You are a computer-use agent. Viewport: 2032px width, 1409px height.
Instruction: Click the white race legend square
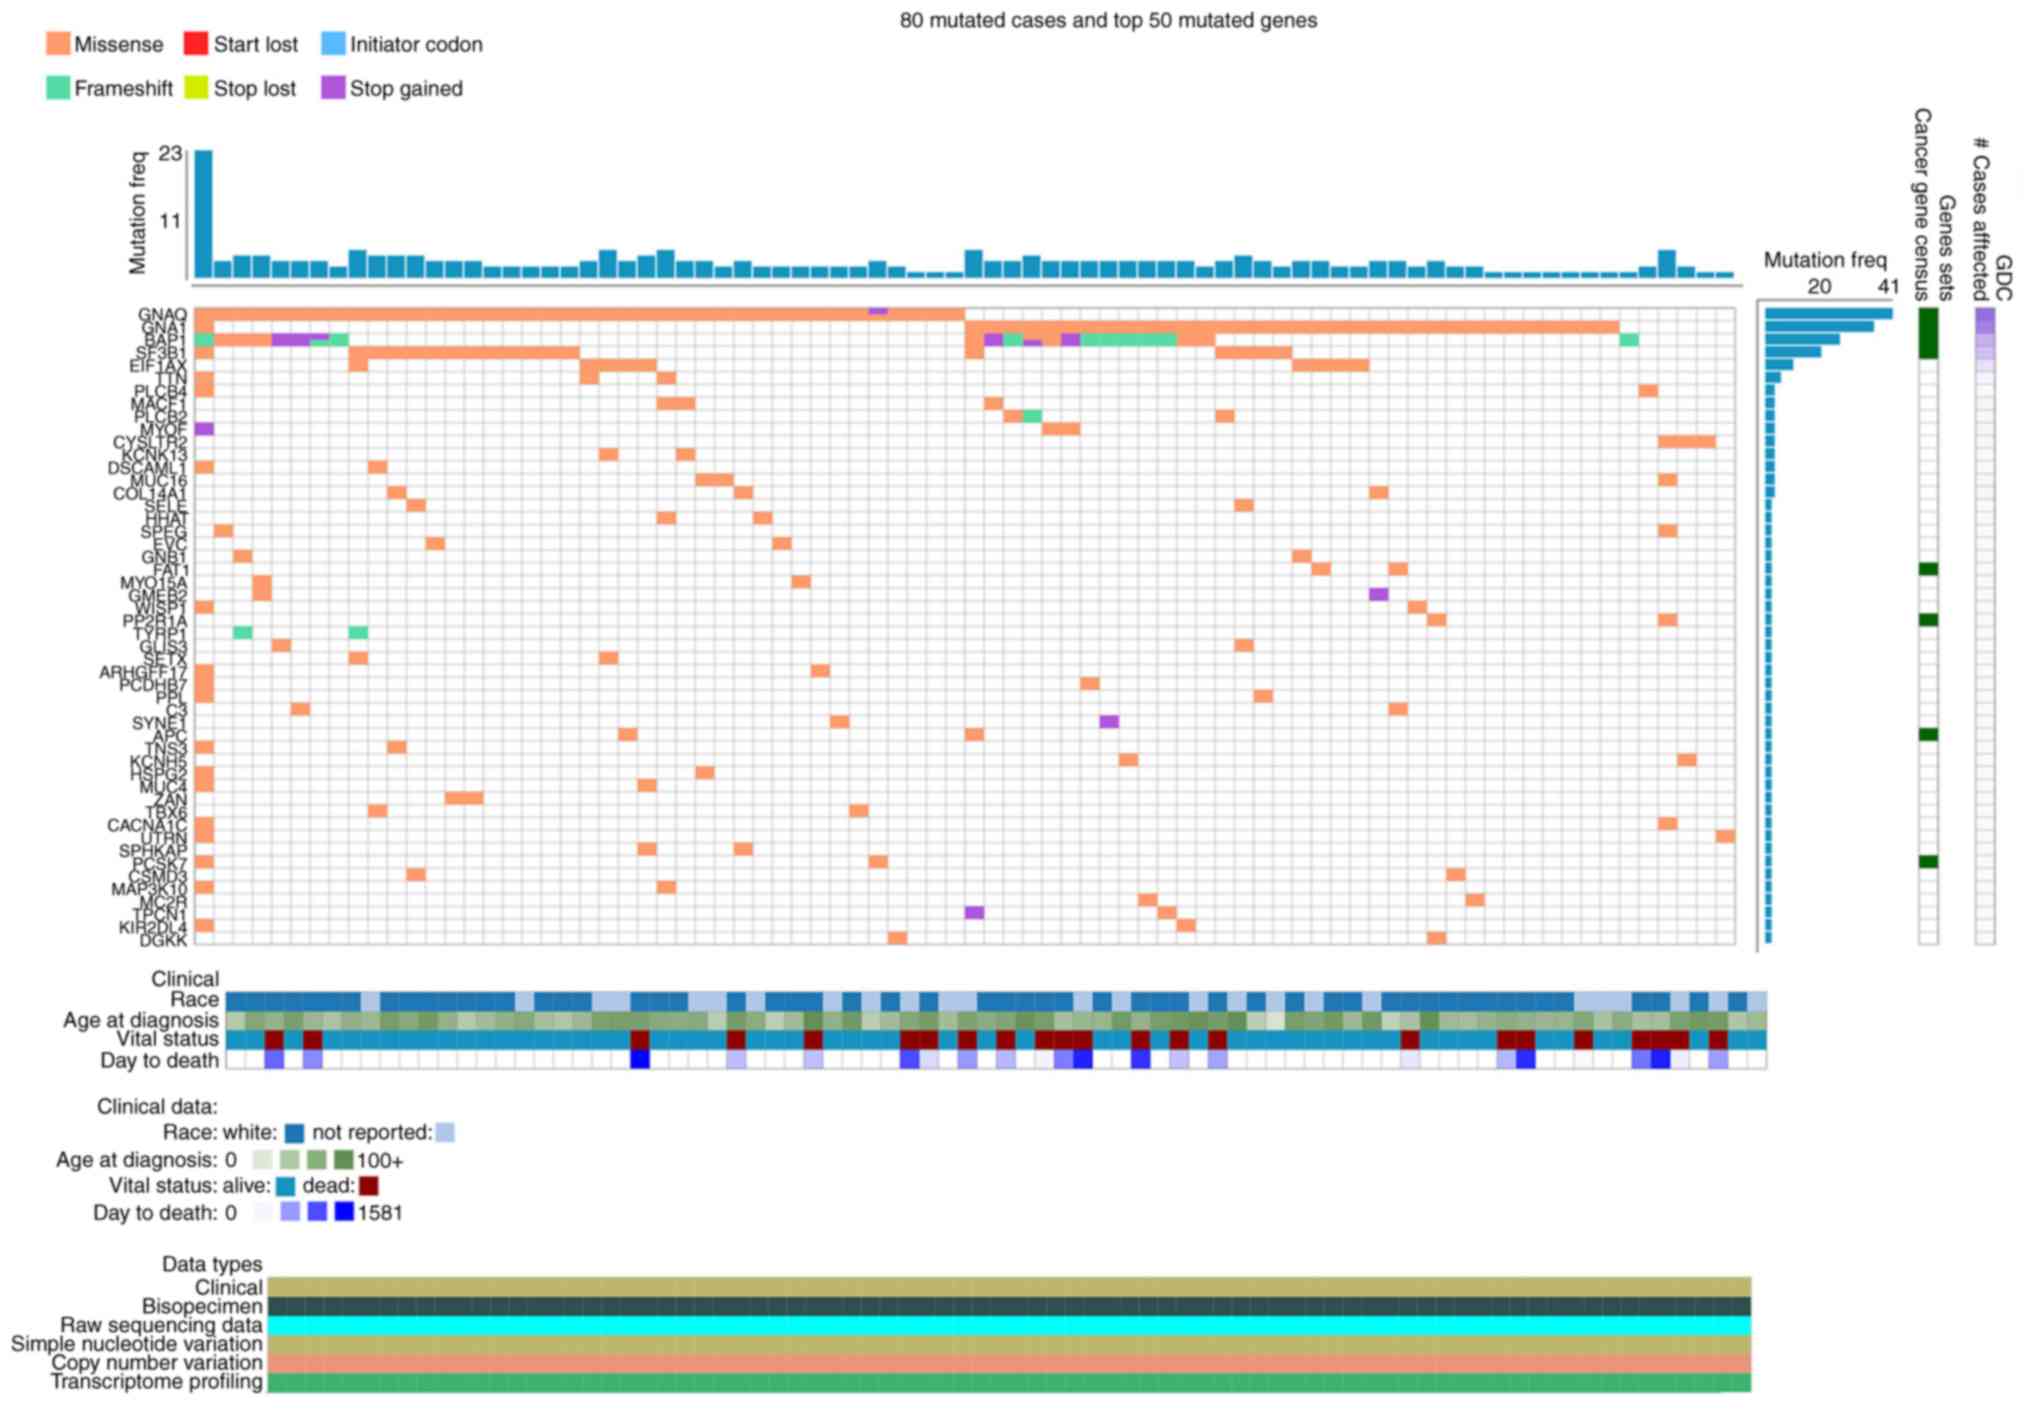click(x=294, y=1133)
